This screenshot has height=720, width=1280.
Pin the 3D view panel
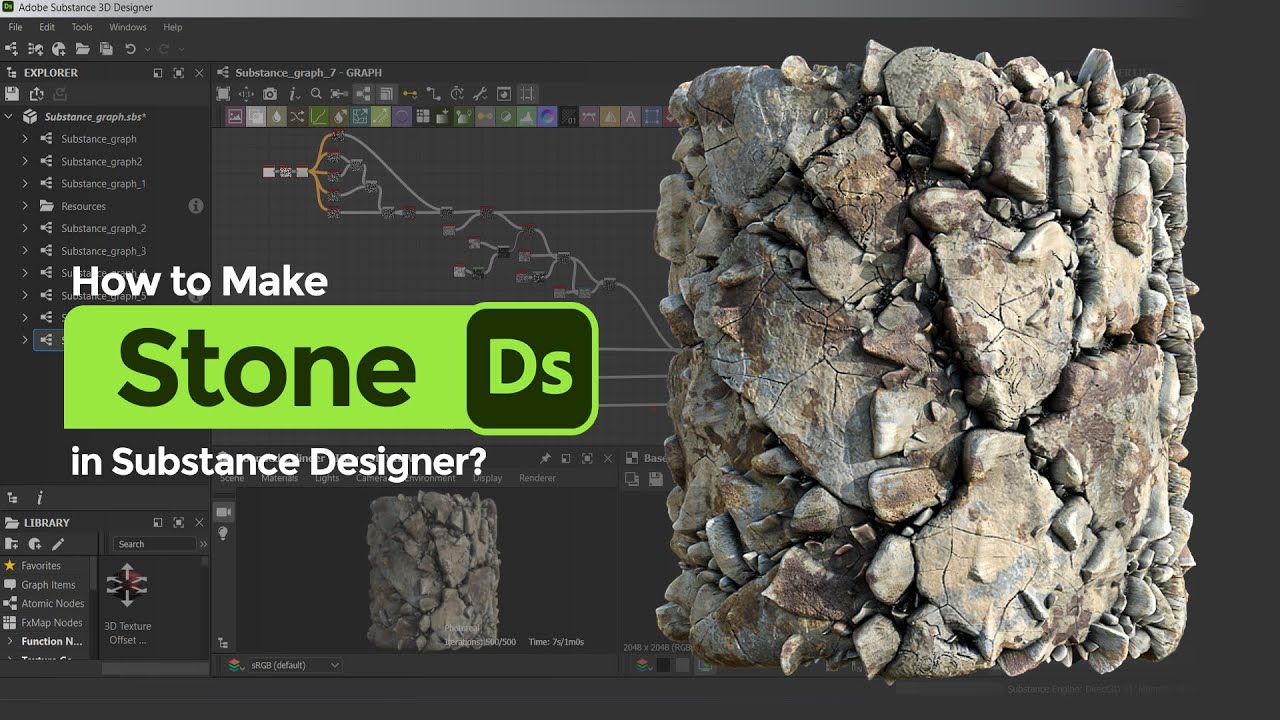pyautogui.click(x=545, y=458)
